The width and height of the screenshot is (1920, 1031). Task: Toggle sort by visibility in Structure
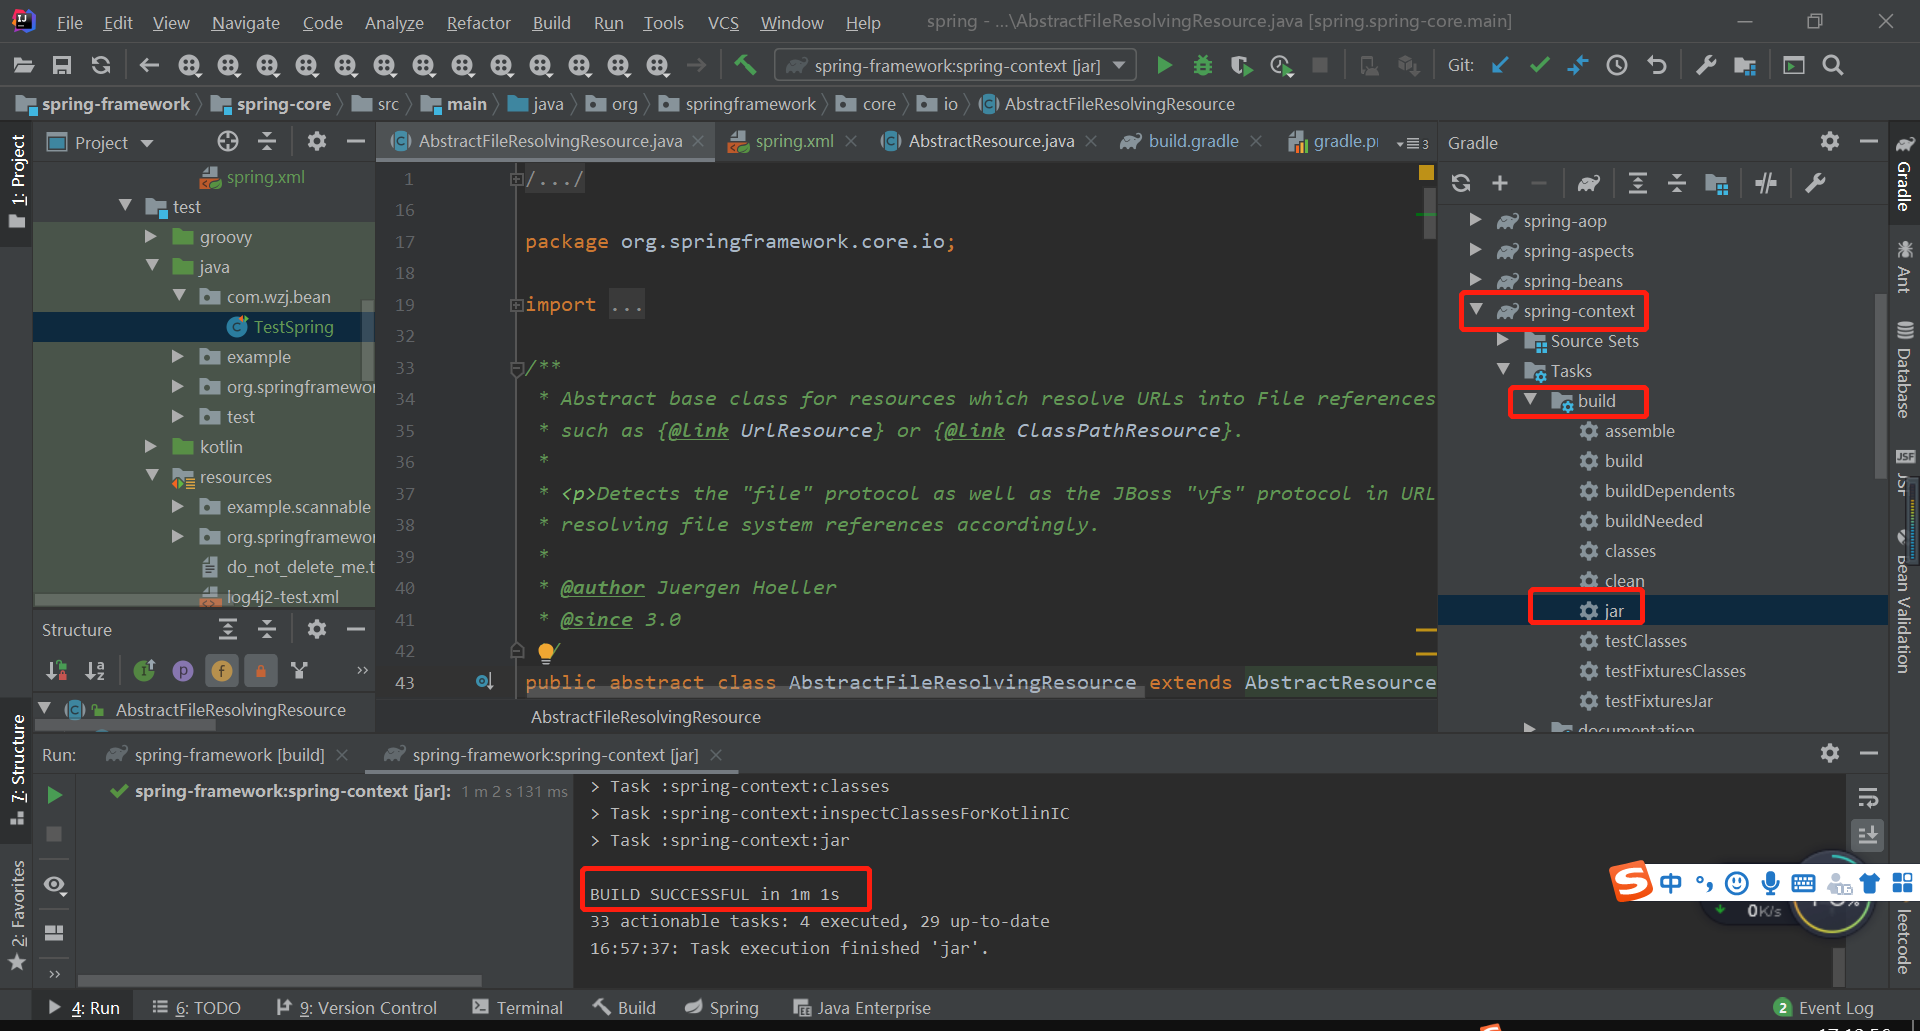[x=57, y=670]
